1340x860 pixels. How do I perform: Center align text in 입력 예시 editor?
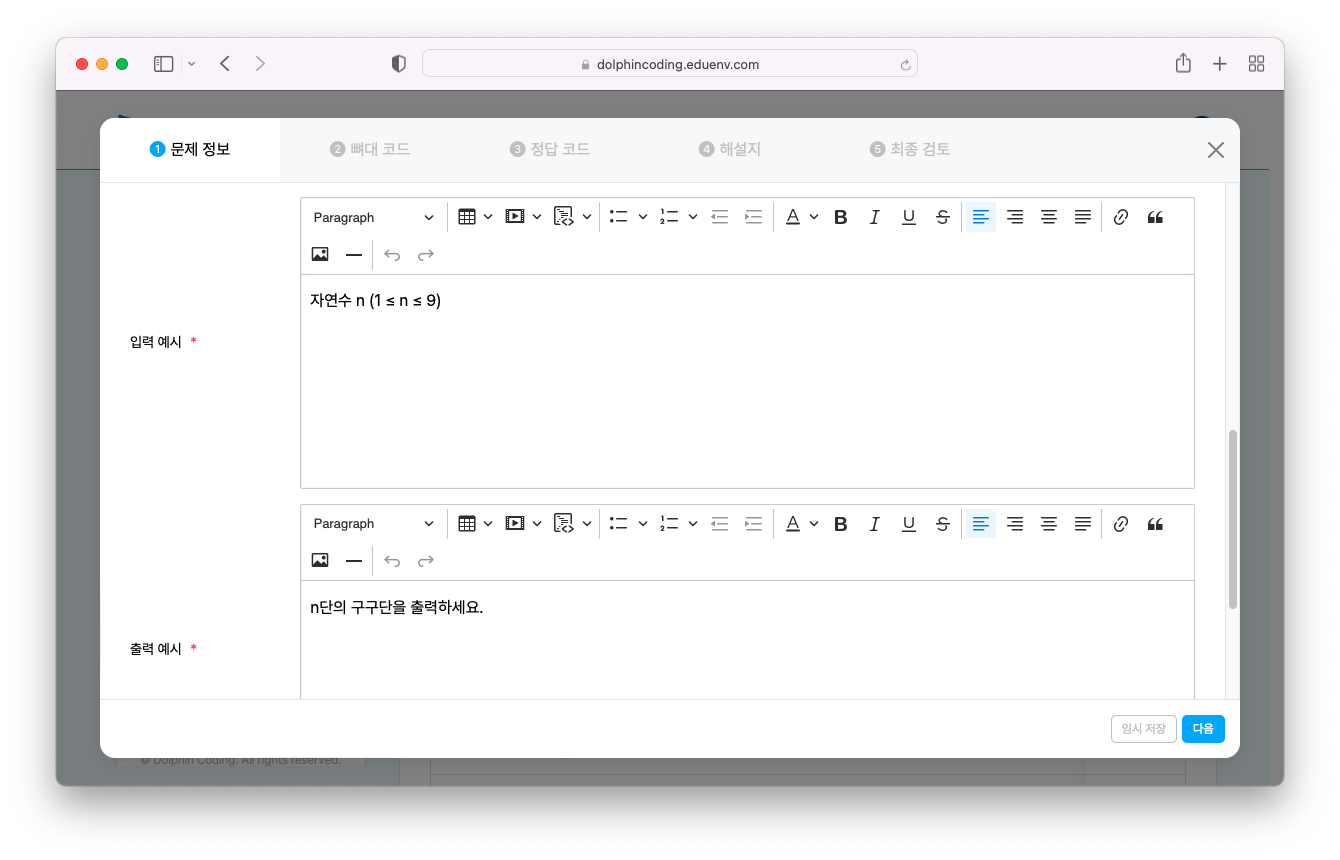coord(1049,217)
